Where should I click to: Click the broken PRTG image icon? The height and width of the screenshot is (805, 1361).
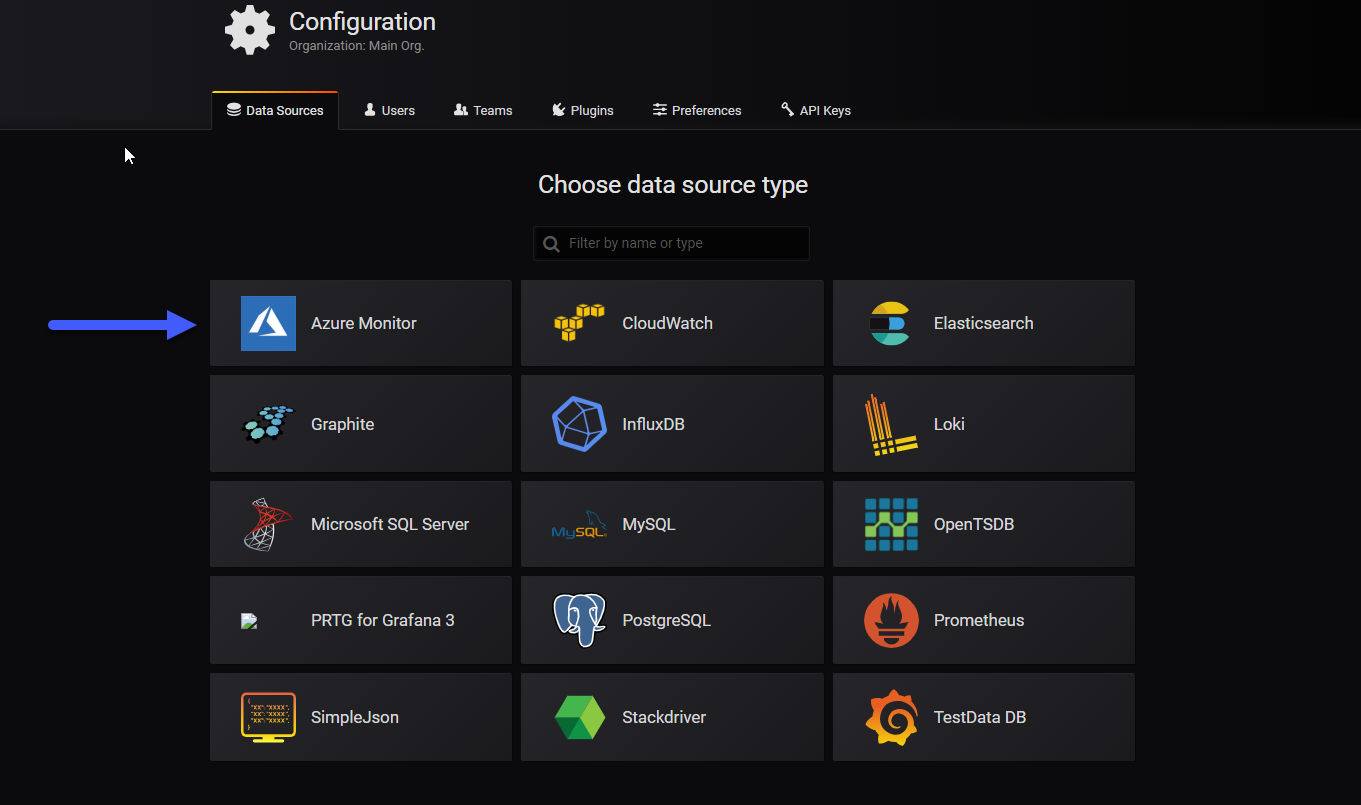[250, 621]
